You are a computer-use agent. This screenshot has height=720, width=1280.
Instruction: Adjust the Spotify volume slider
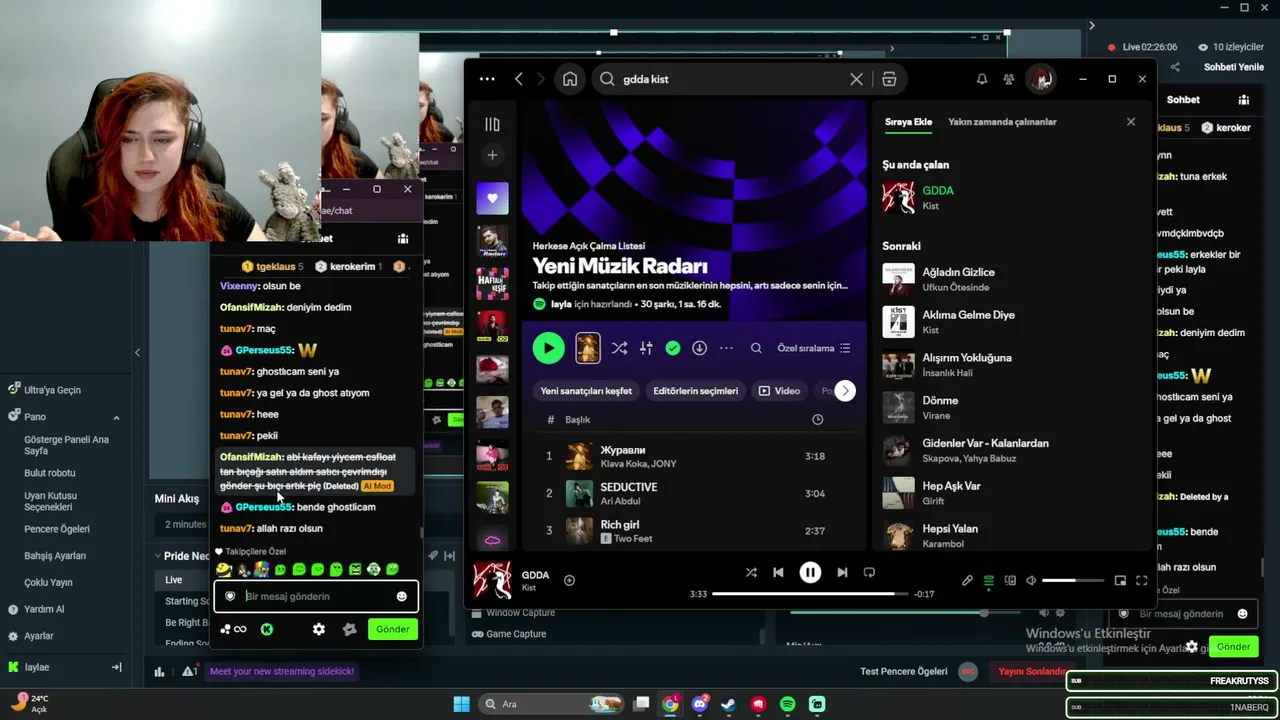point(1075,580)
